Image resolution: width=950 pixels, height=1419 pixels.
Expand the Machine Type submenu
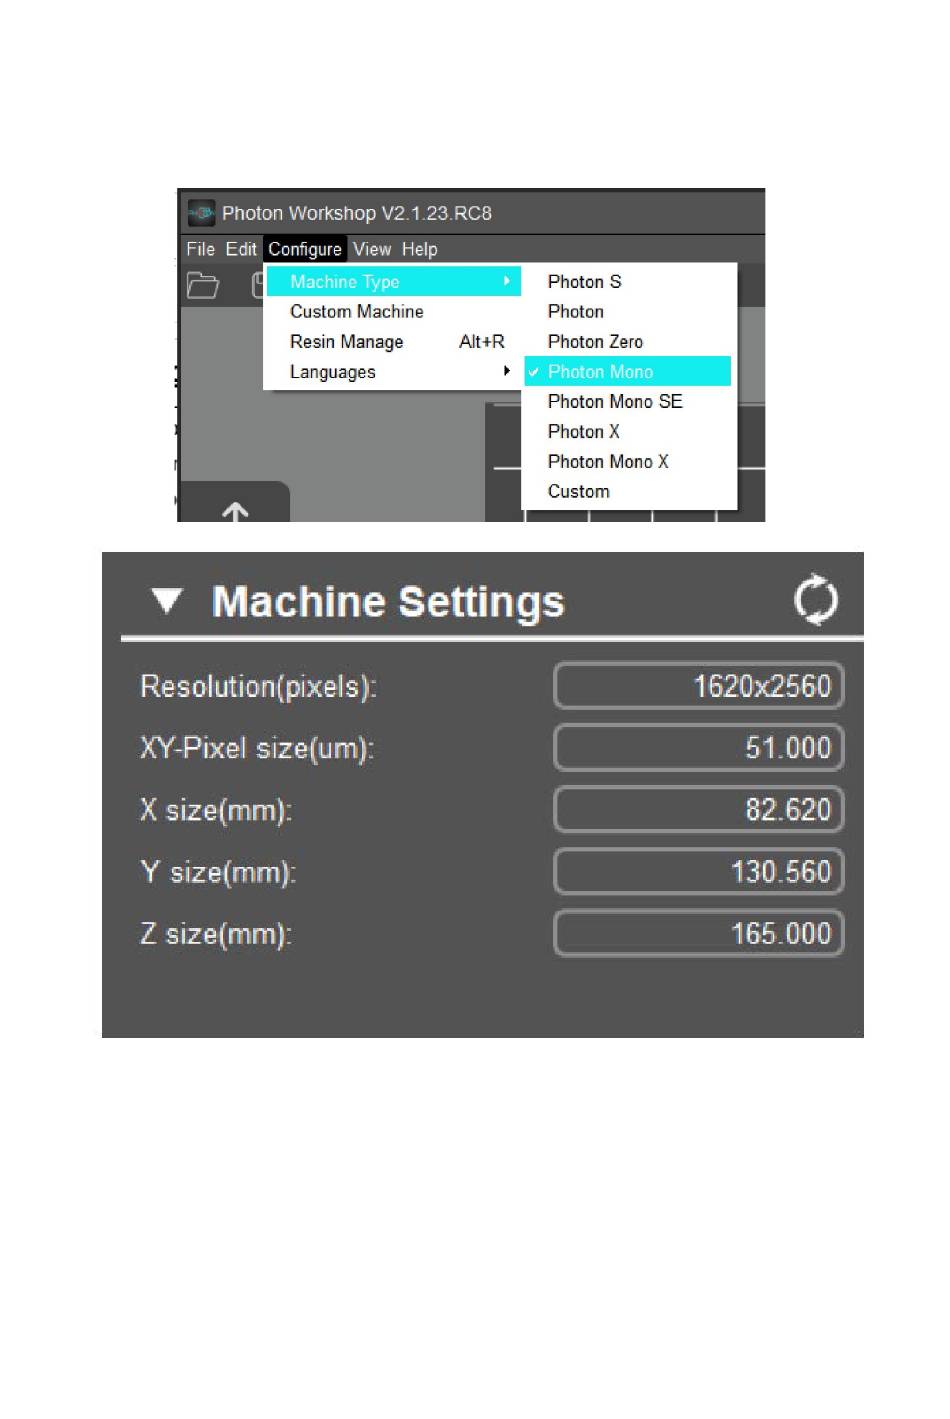394,282
